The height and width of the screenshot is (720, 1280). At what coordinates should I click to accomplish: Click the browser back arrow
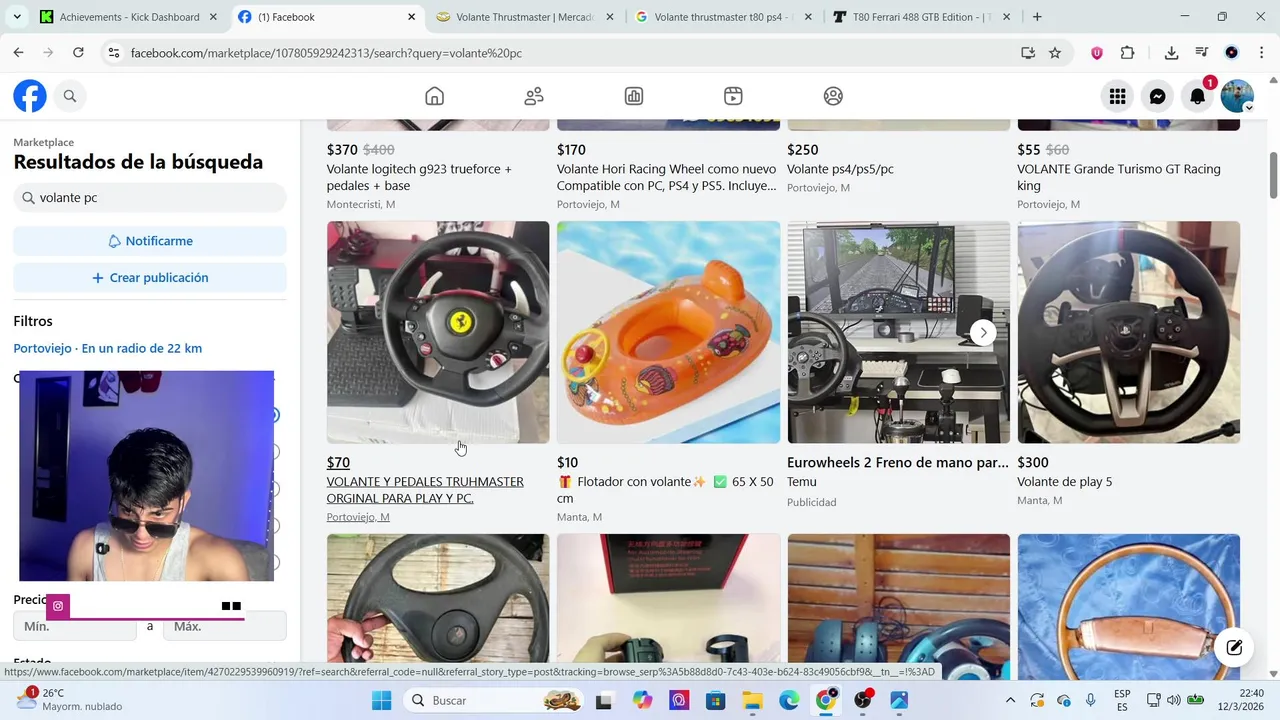click(x=18, y=53)
